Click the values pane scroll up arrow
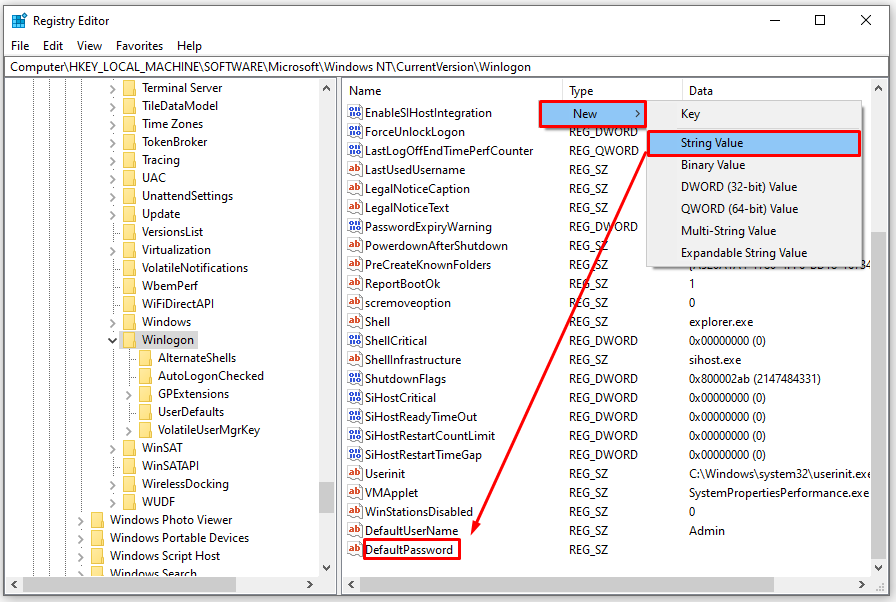 [x=878, y=89]
